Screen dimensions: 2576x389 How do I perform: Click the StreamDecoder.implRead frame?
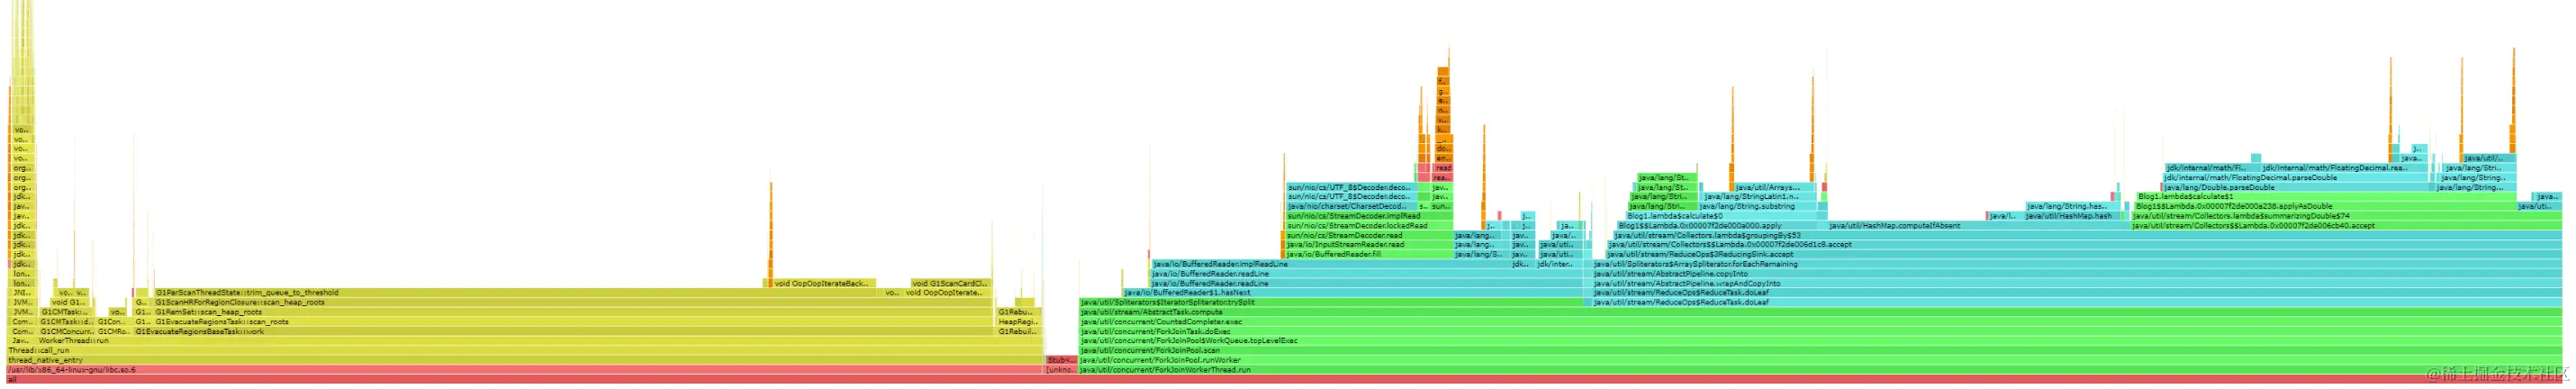pos(1368,216)
